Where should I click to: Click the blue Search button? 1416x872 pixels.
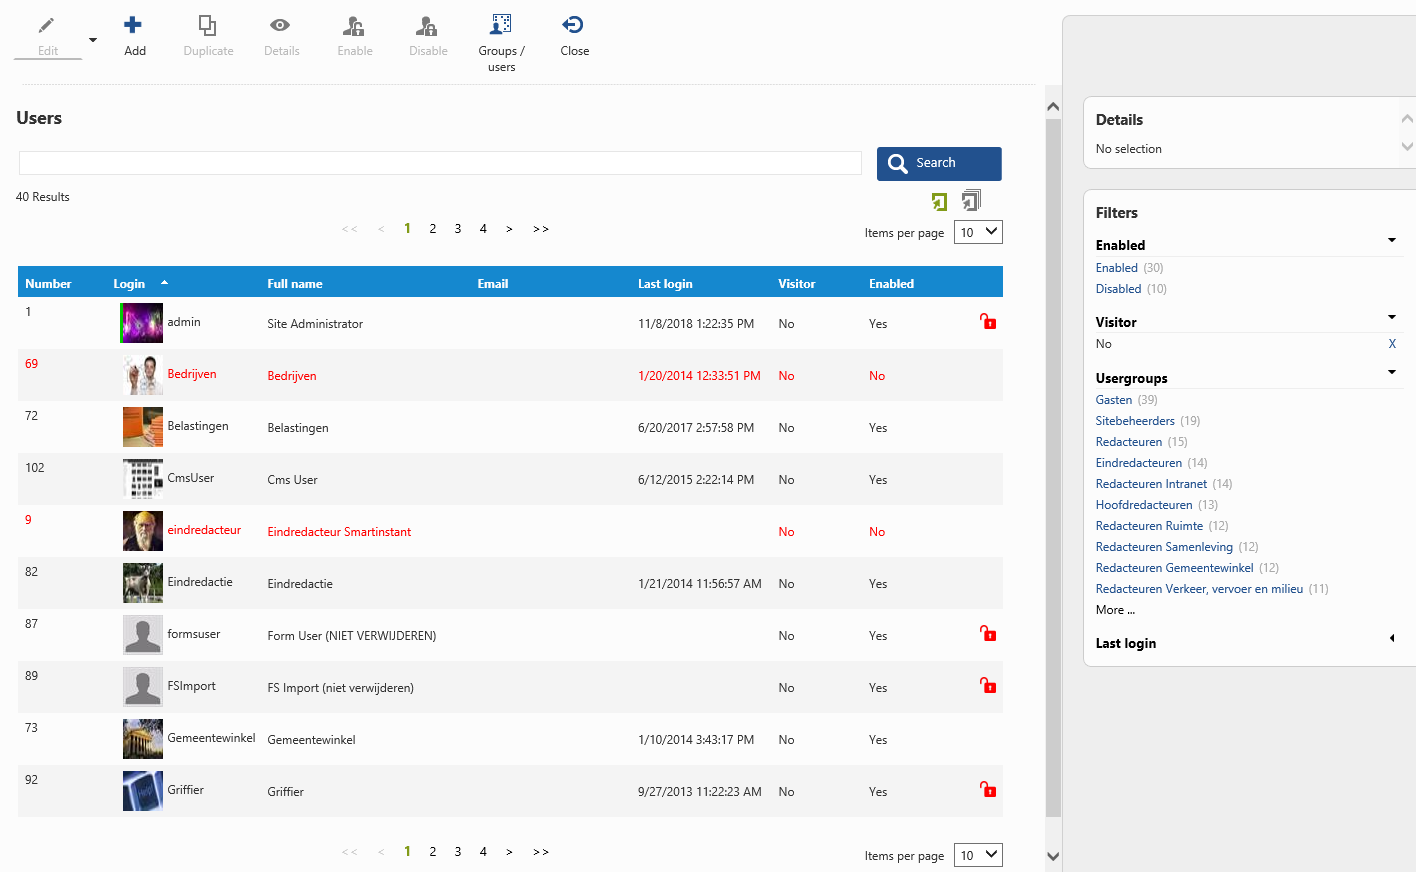tap(939, 163)
